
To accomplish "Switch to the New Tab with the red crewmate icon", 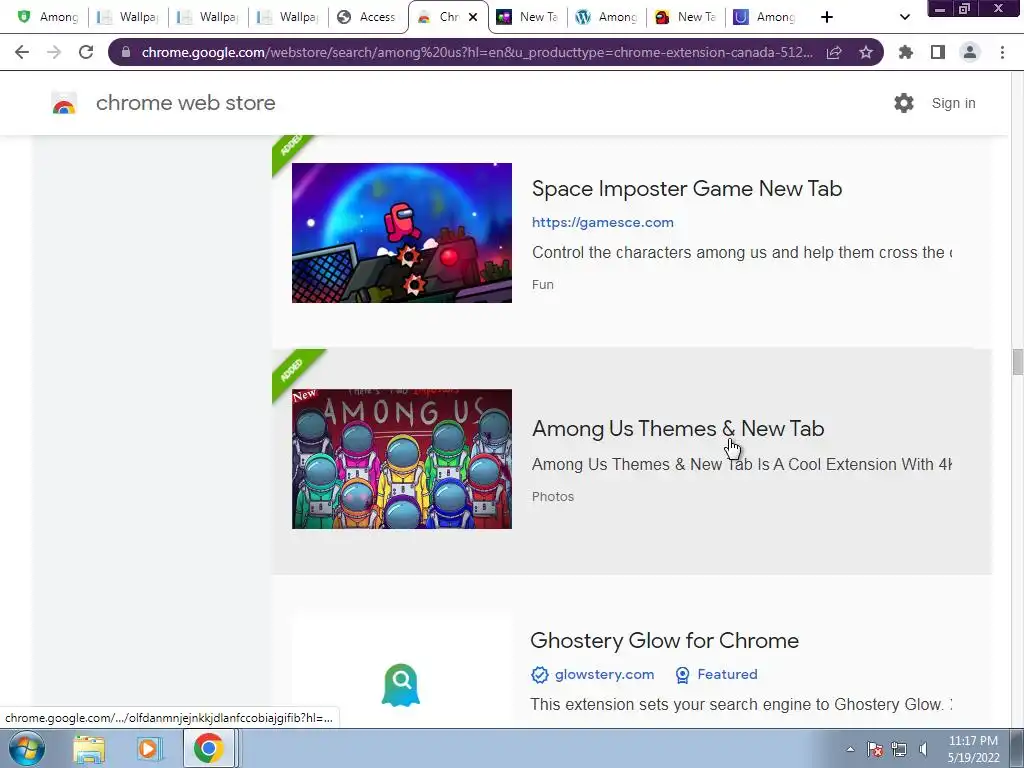I will (686, 17).
